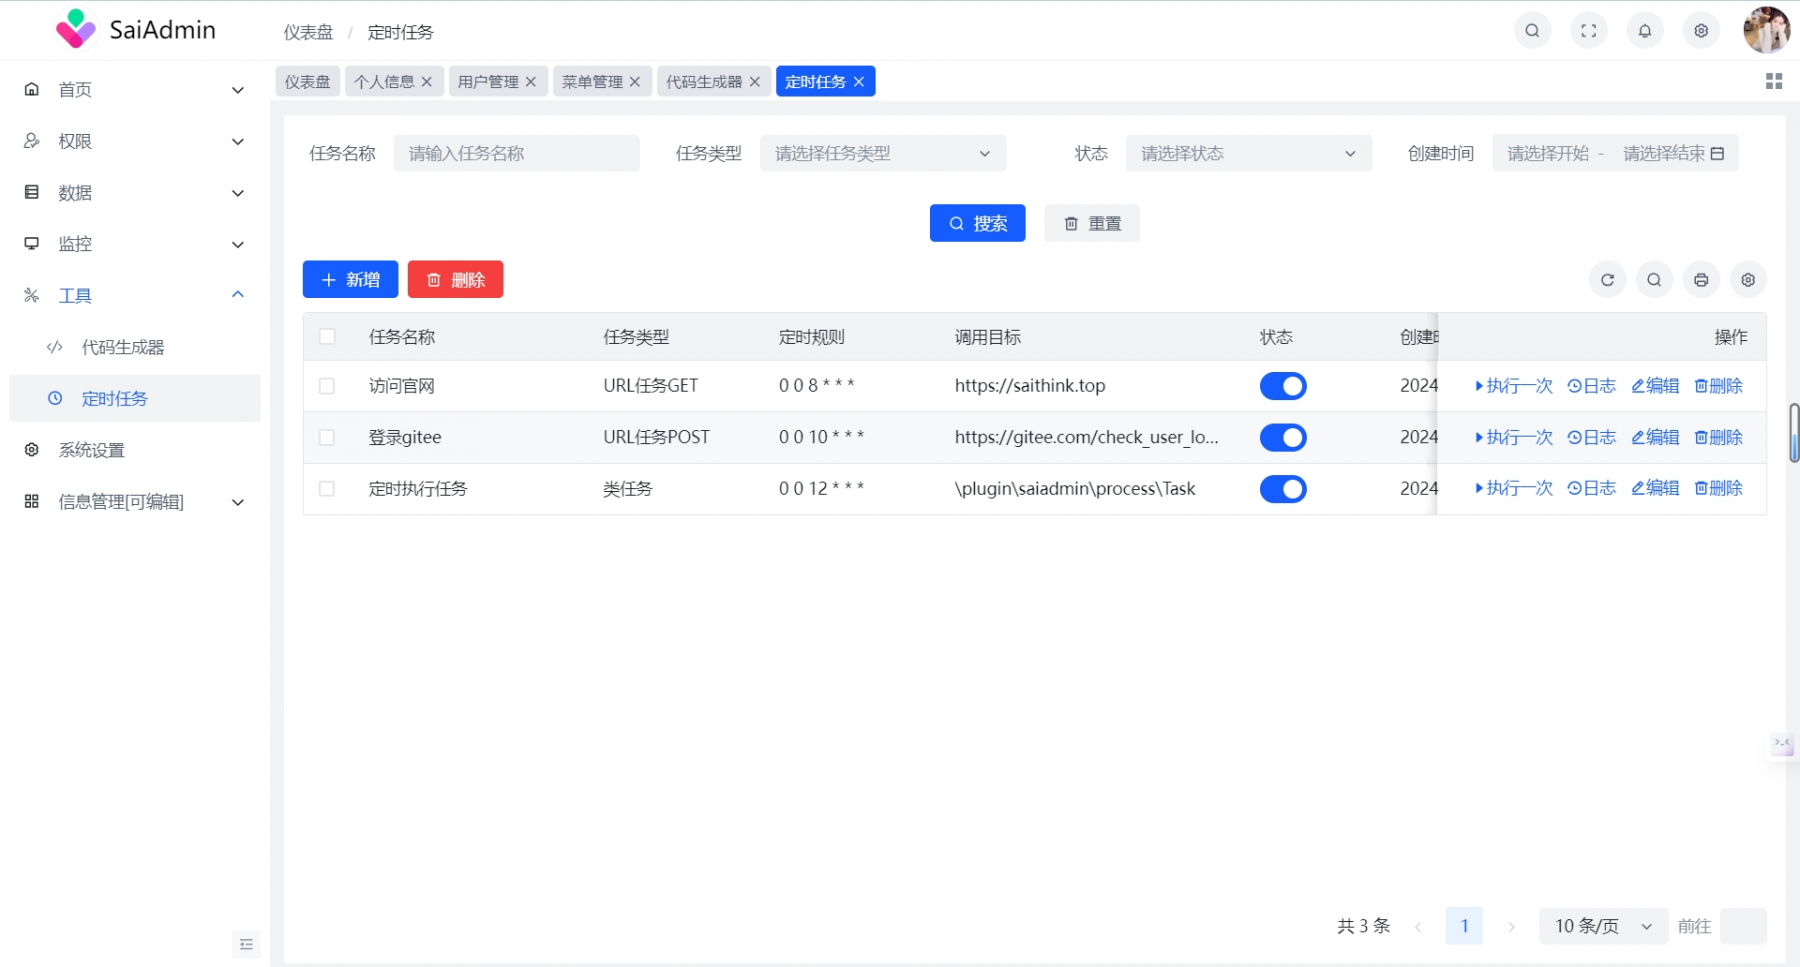Image resolution: width=1800 pixels, height=967 pixels.
Task: Edit the 定时执行任务 row
Action: click(x=1655, y=488)
